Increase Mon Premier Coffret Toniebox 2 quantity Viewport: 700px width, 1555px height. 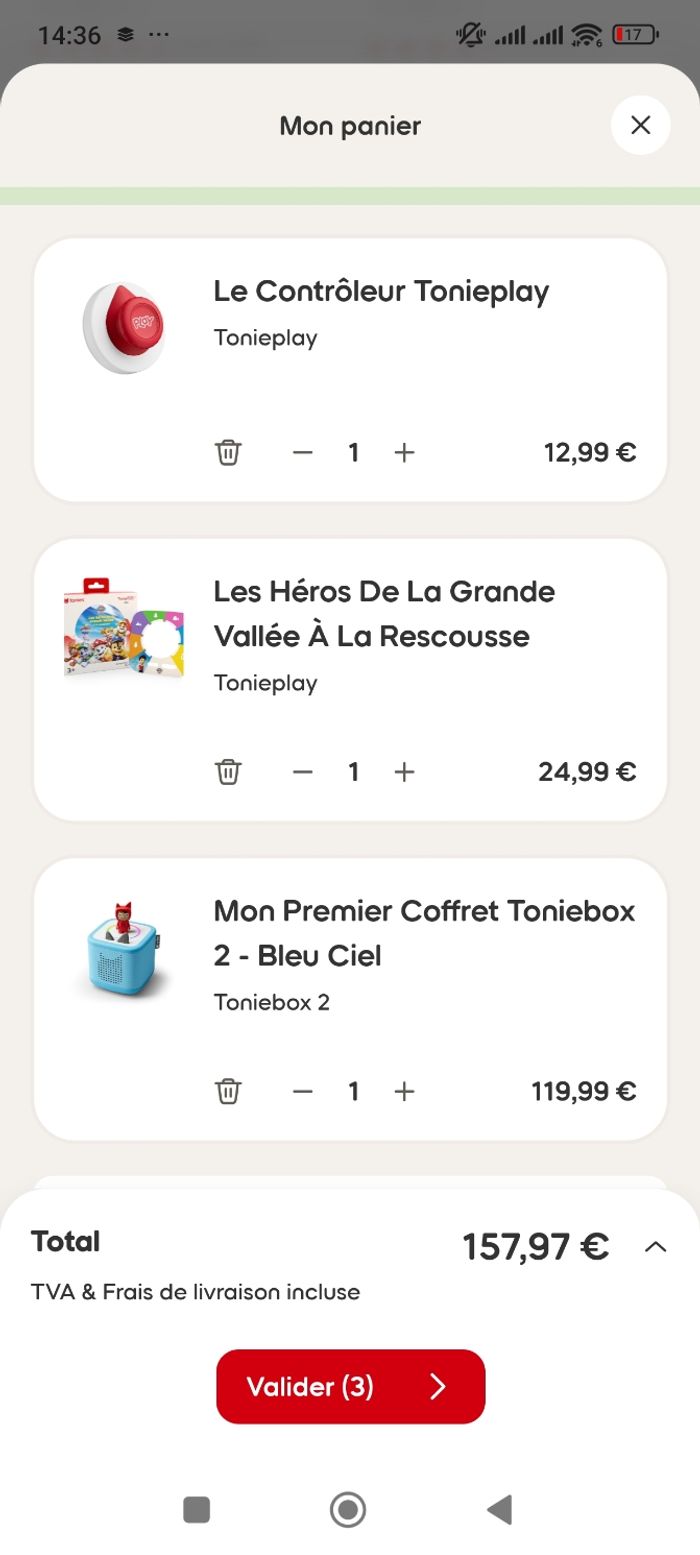coord(404,1091)
